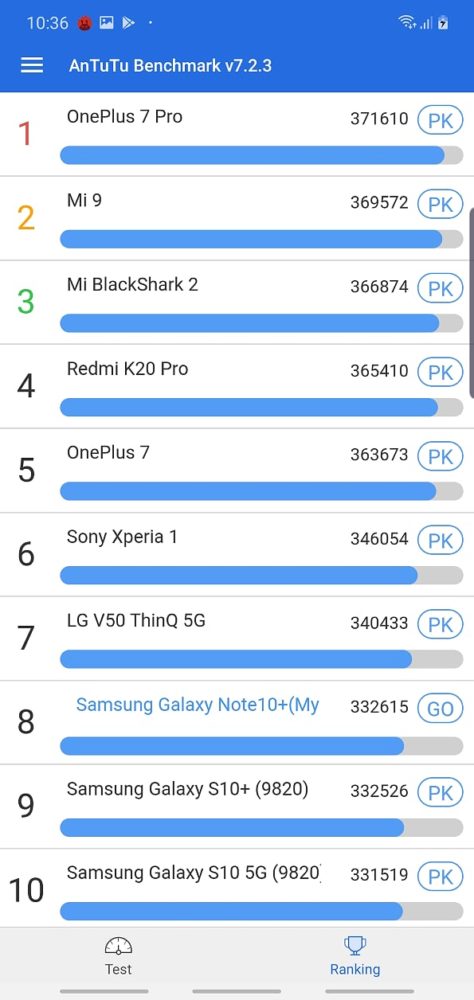Image resolution: width=474 pixels, height=1000 pixels.
Task: Tap the Test speedometer icon
Action: pyautogui.click(x=118, y=946)
